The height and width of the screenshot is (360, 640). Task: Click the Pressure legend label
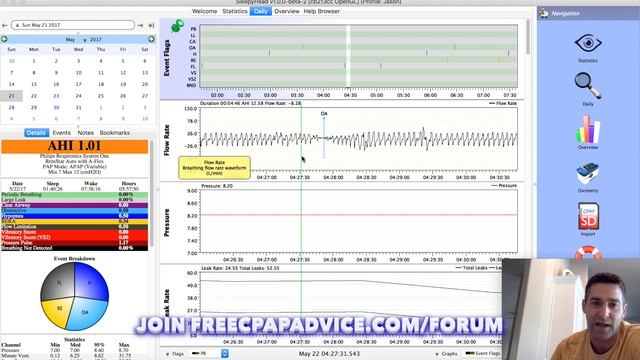(x=504, y=186)
